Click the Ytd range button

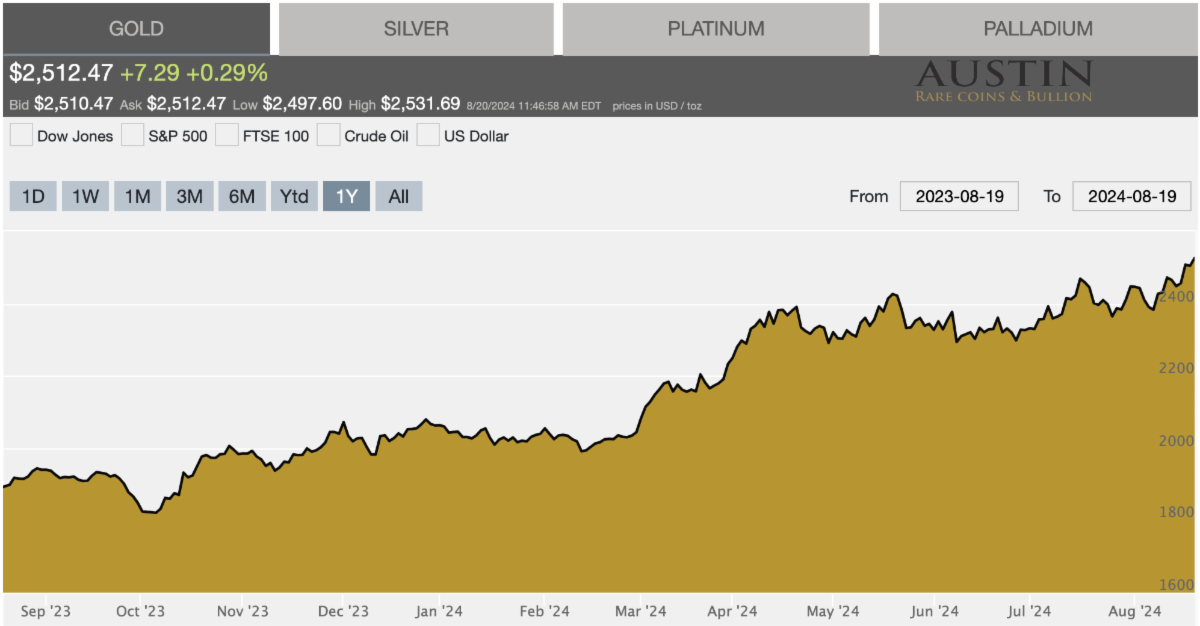point(294,196)
